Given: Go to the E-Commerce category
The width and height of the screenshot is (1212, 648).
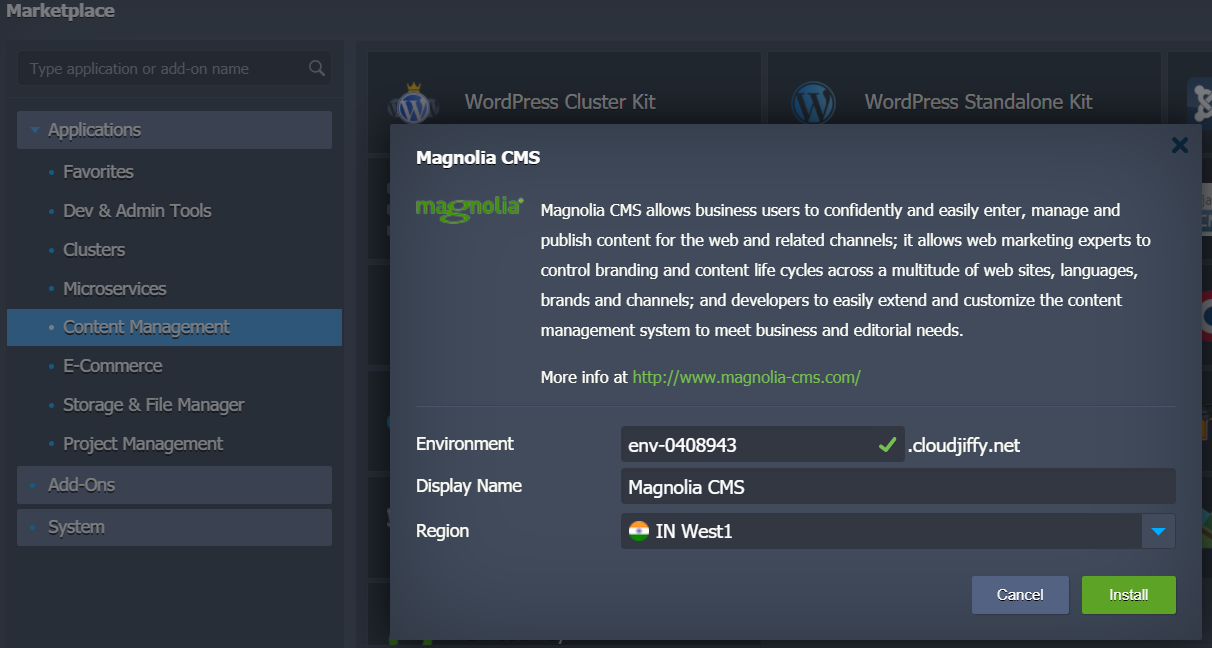Looking at the screenshot, I should click(x=112, y=366).
